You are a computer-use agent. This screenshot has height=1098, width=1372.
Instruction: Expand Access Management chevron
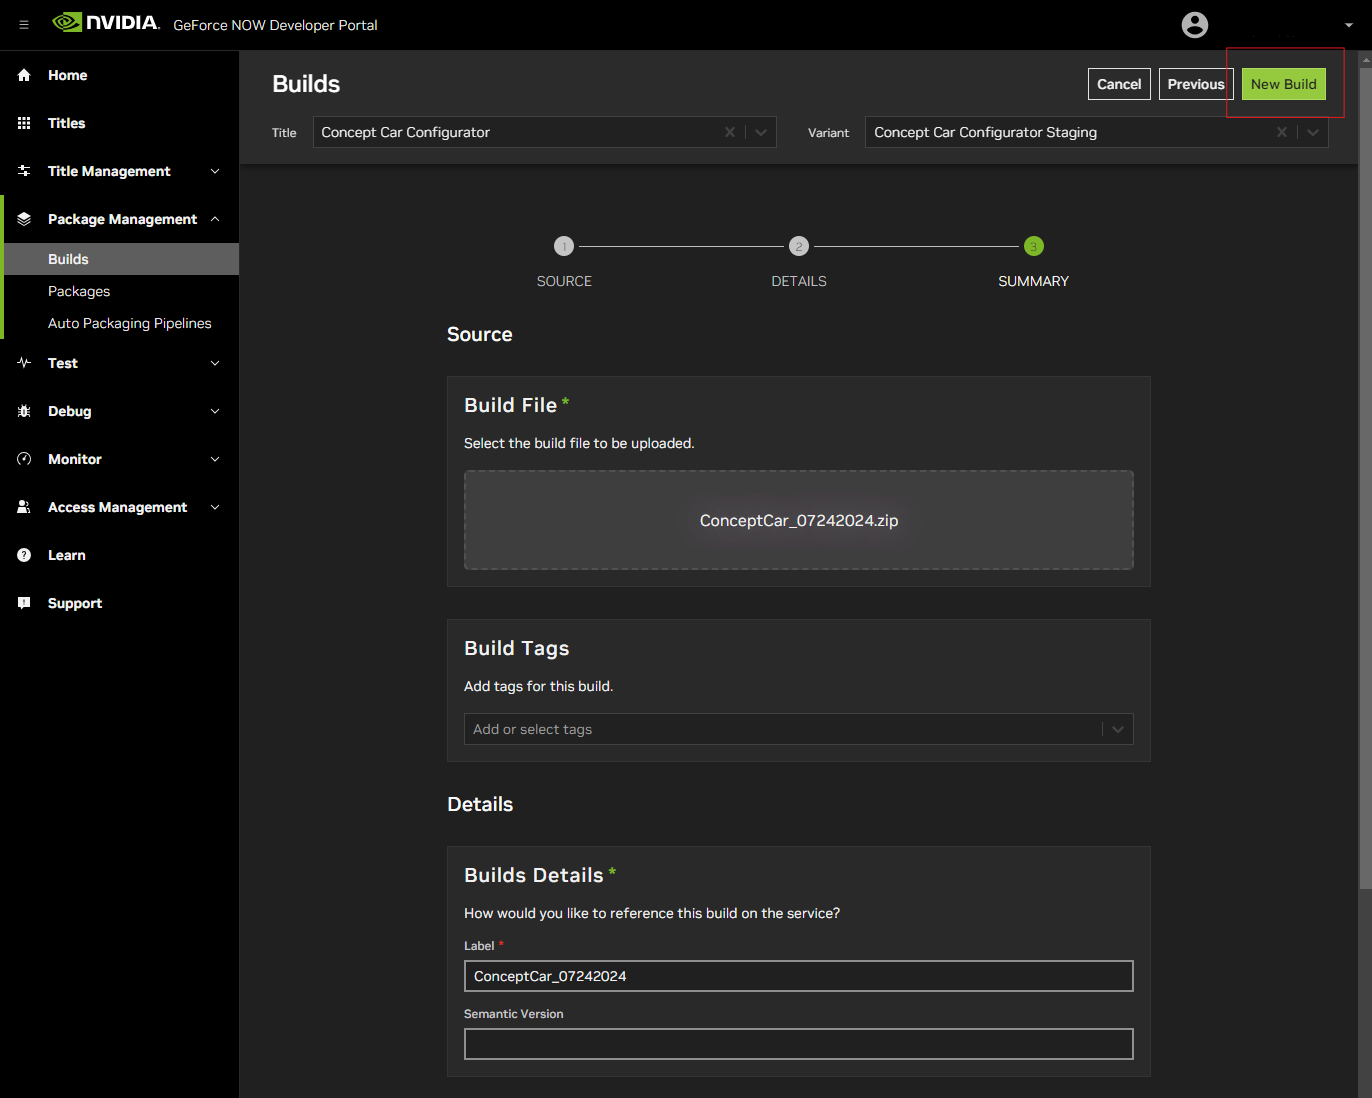point(215,507)
